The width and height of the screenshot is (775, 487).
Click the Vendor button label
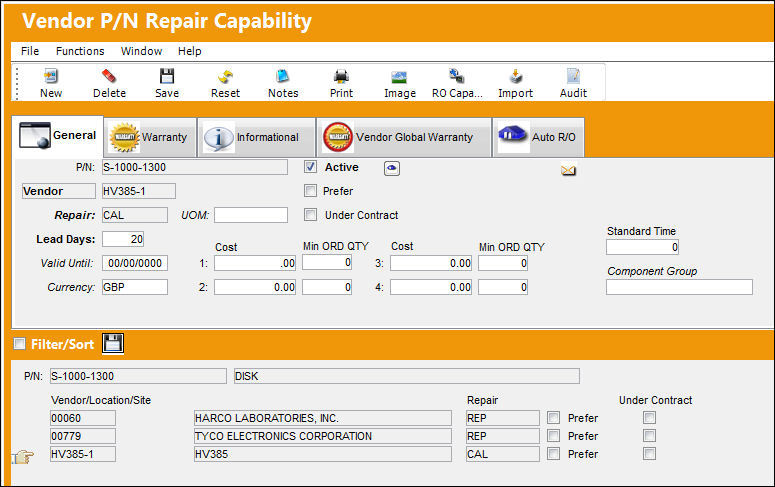click(x=58, y=191)
